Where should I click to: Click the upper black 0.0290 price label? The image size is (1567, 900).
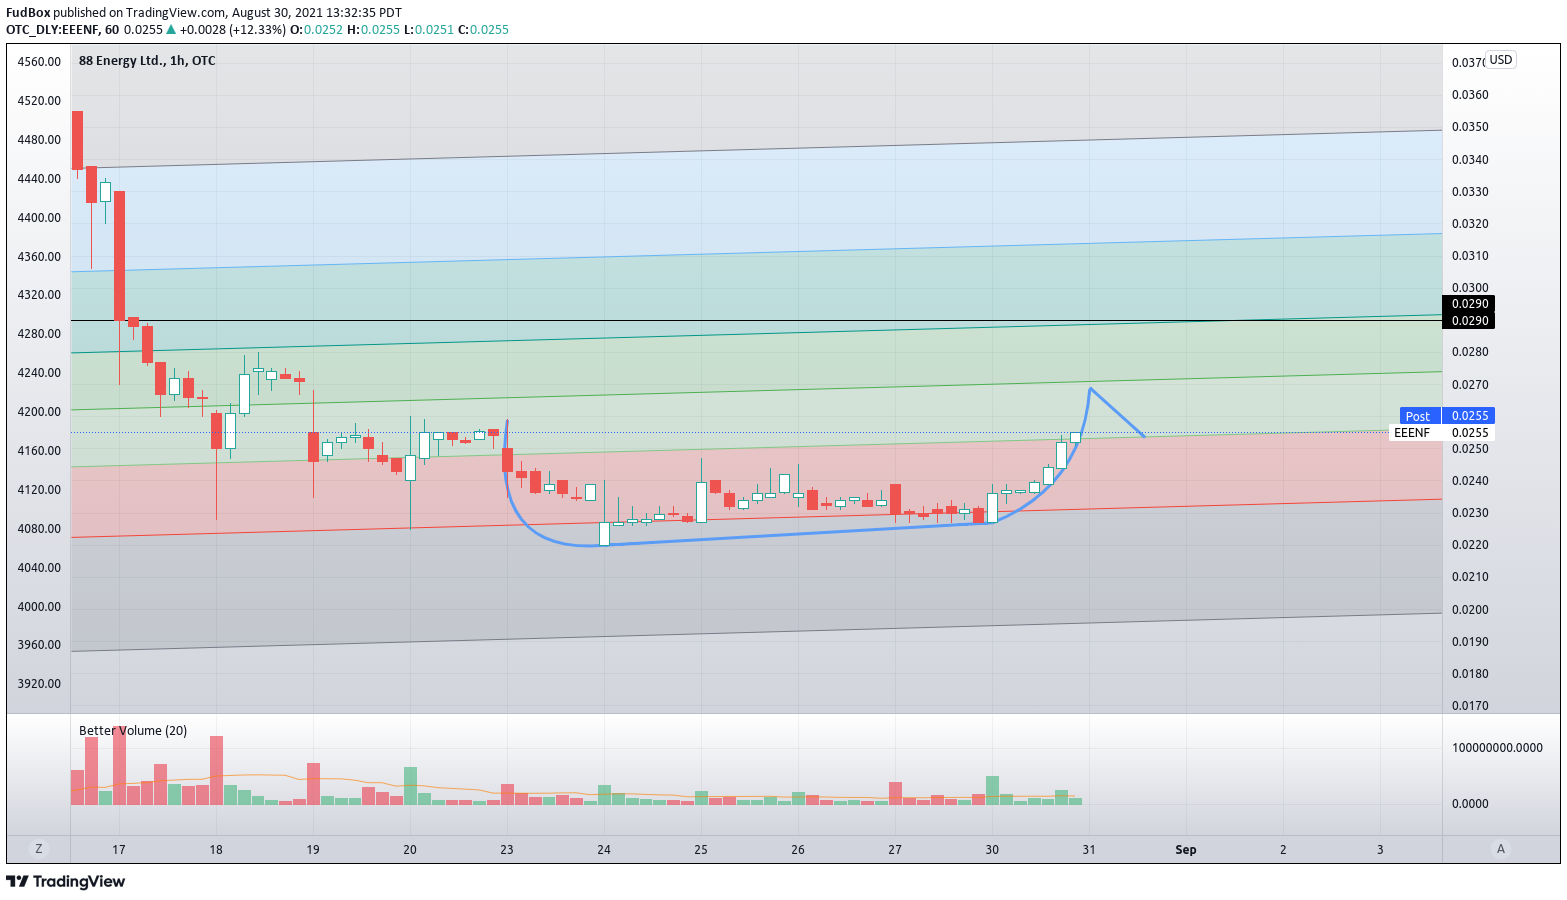tap(1470, 304)
